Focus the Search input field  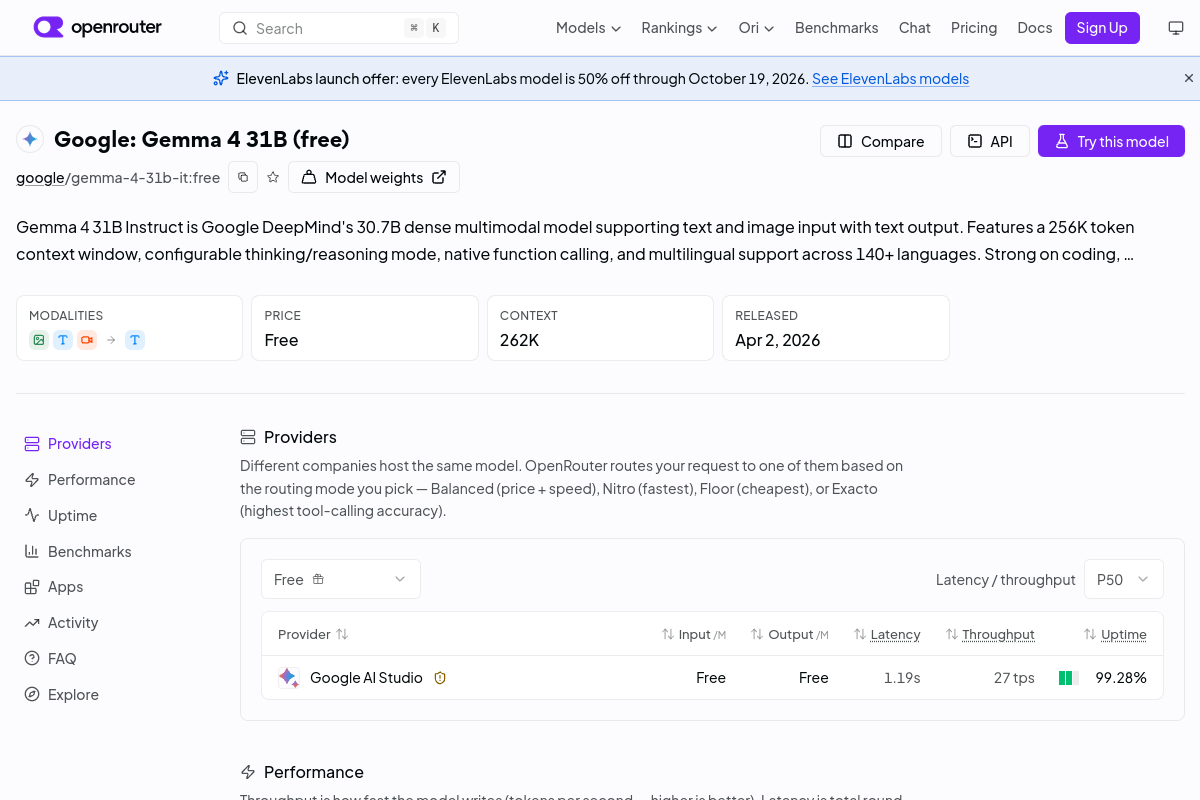339,28
